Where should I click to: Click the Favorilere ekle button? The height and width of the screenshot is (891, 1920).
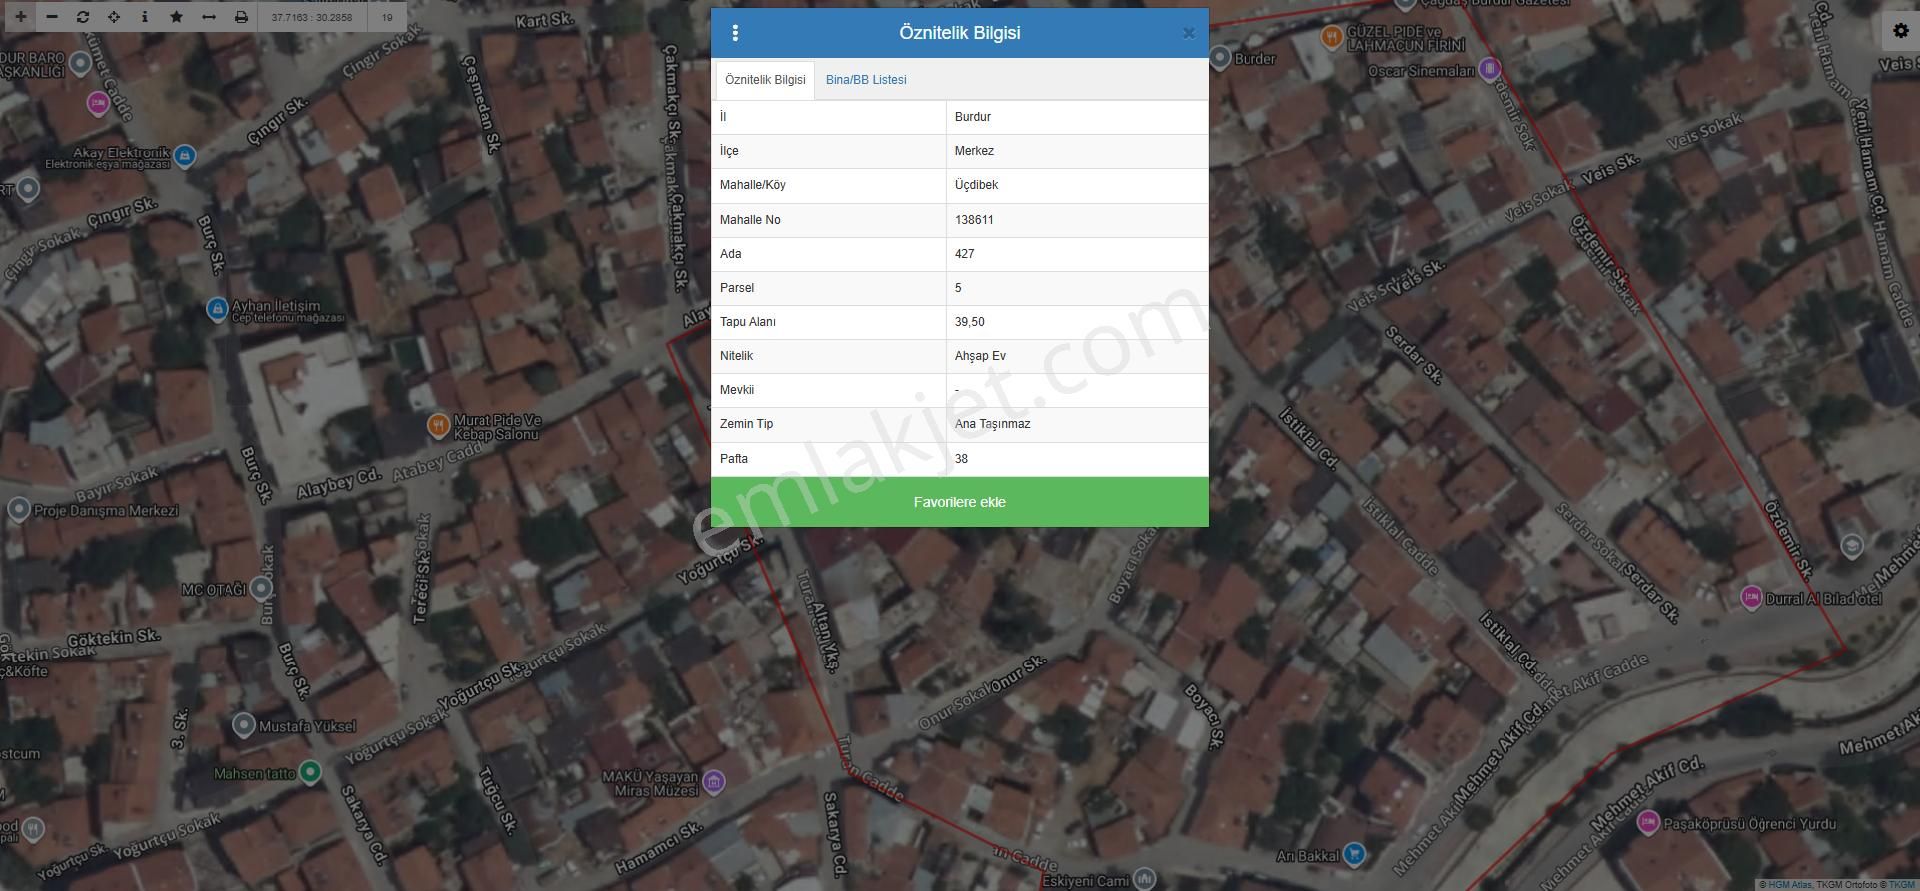point(959,502)
